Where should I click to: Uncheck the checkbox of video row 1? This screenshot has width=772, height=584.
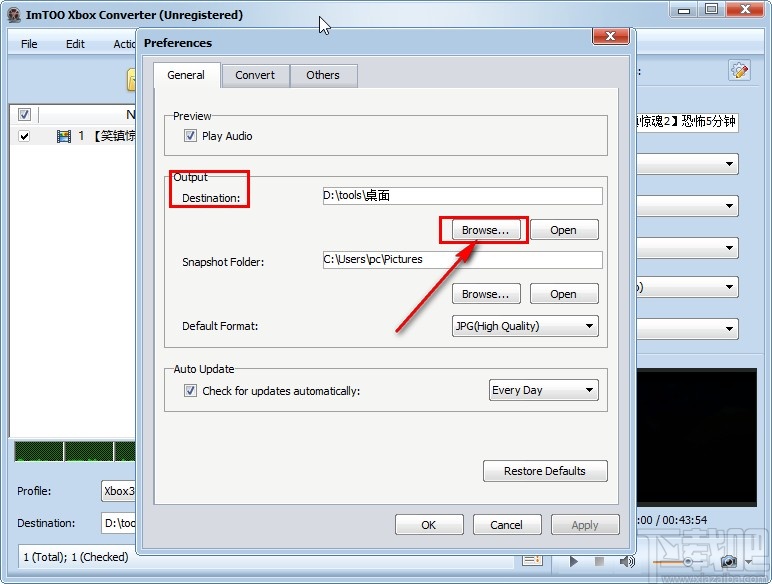24,136
